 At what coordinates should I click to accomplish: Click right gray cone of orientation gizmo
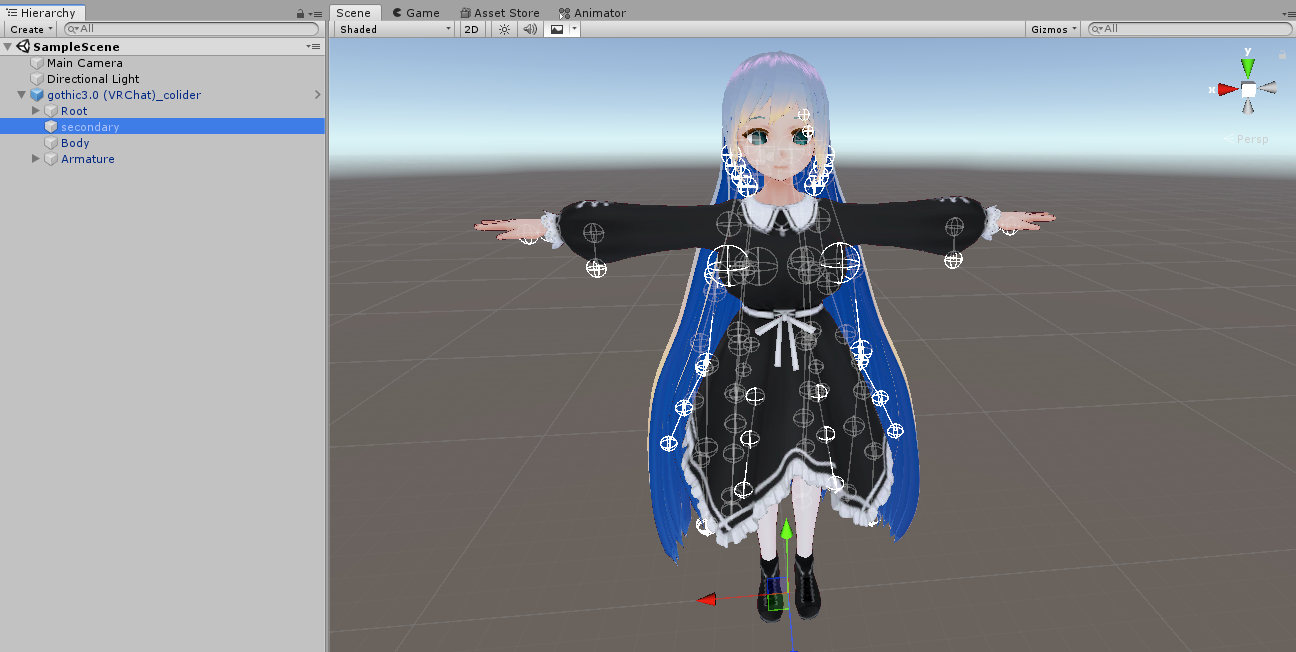tap(1268, 88)
